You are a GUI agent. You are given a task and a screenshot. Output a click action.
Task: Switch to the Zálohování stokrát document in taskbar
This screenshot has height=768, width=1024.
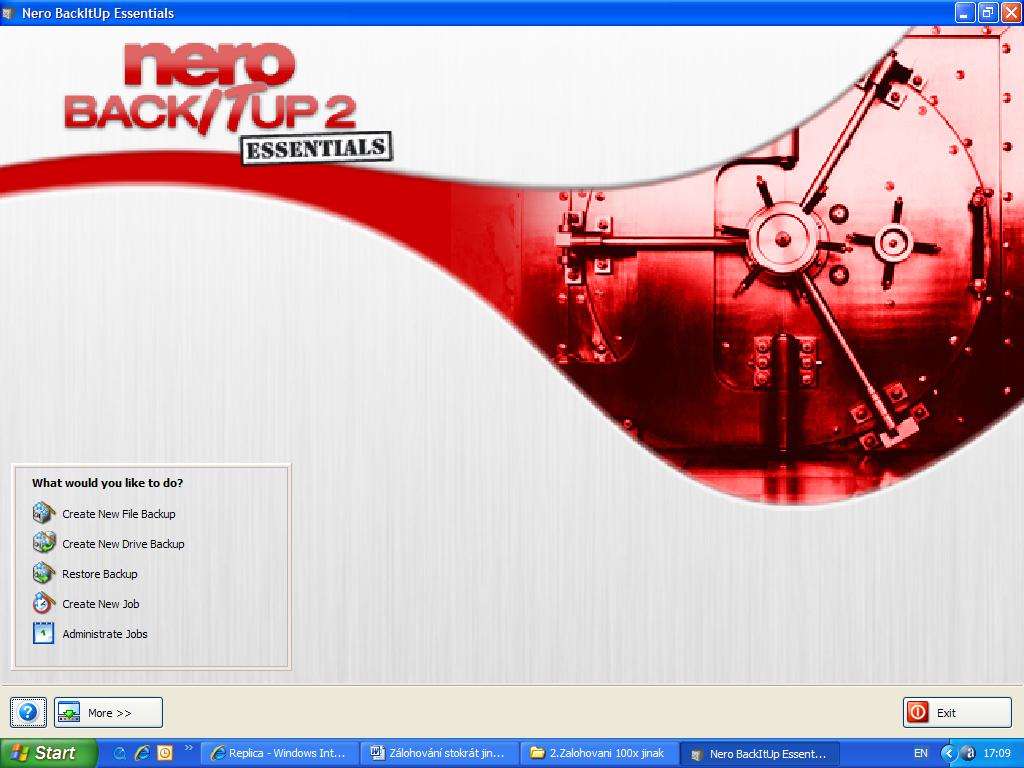(x=439, y=753)
